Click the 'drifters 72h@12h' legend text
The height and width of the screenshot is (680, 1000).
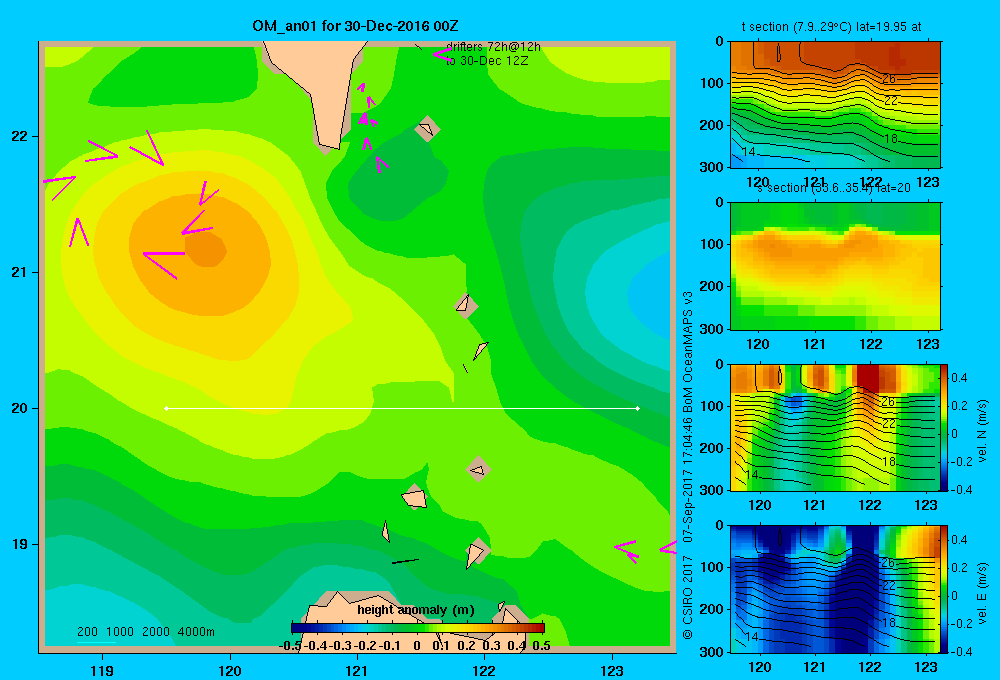[493, 47]
